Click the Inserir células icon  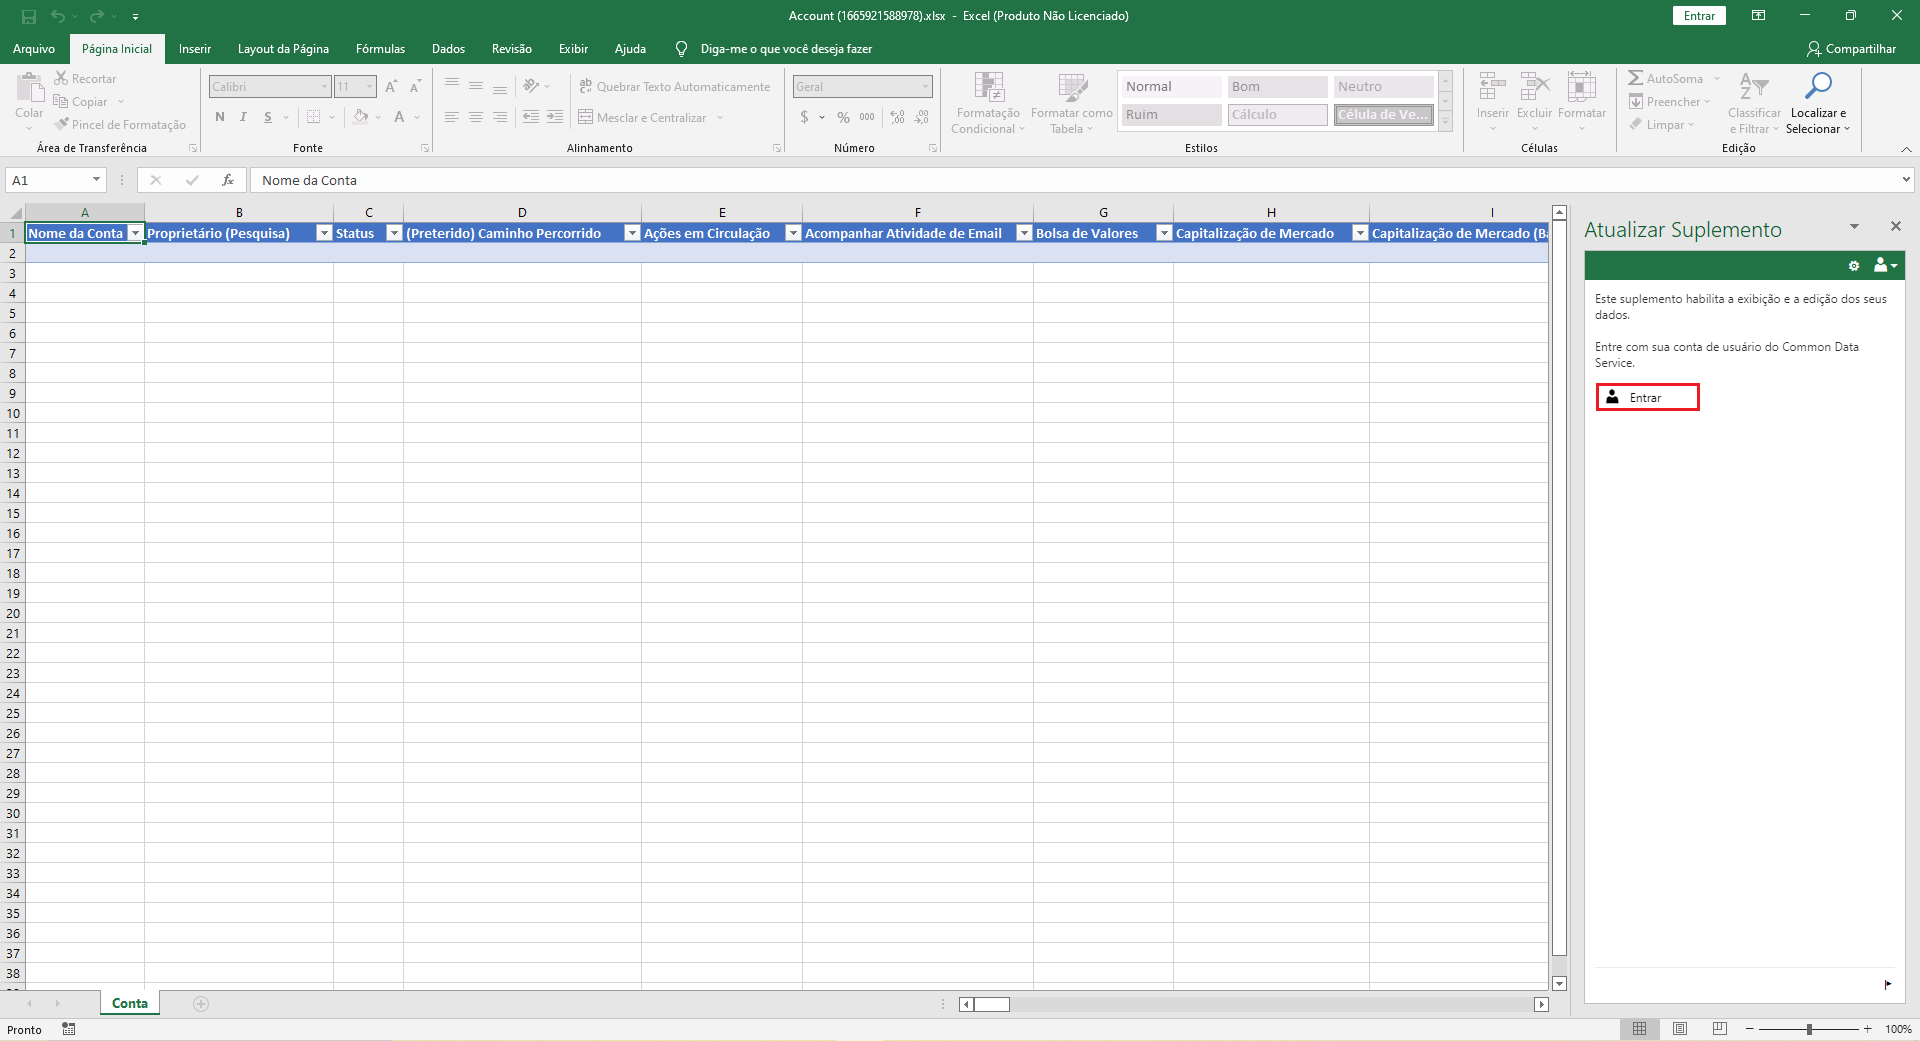pos(1492,88)
